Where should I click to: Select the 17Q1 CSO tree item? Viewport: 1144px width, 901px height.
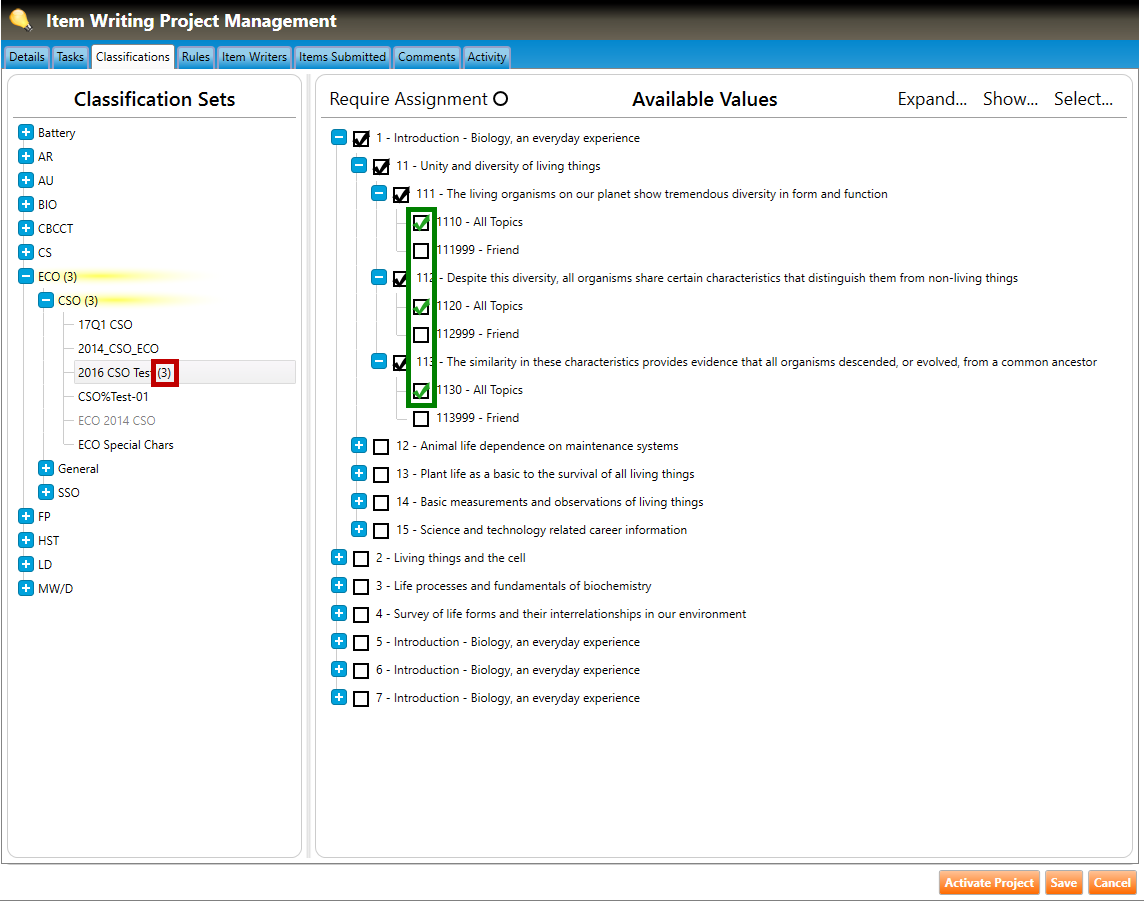coord(105,325)
